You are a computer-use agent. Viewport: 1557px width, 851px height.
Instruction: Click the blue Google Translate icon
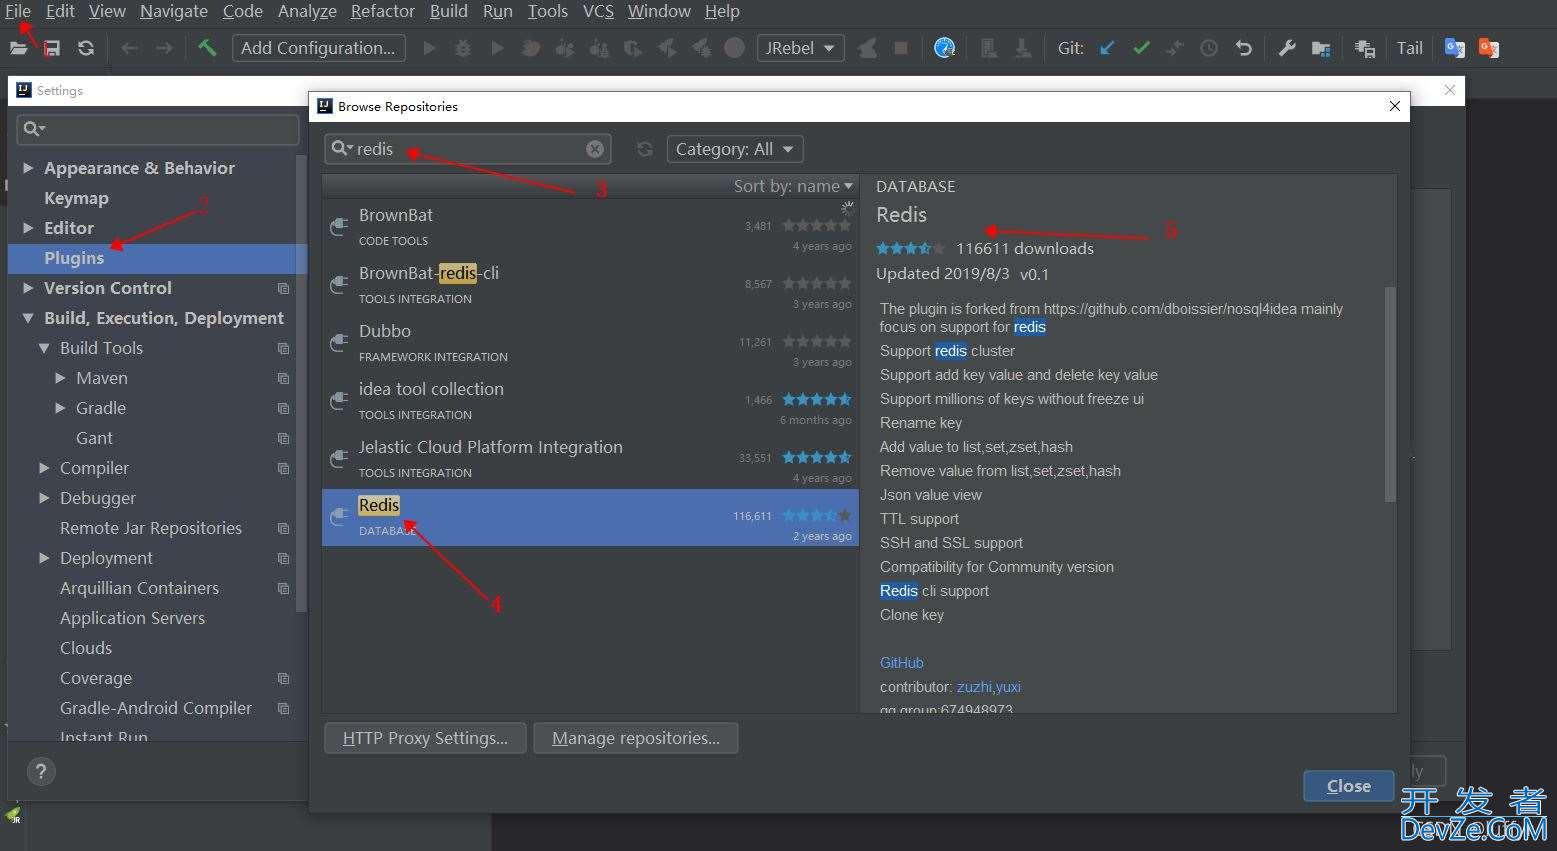click(1455, 48)
